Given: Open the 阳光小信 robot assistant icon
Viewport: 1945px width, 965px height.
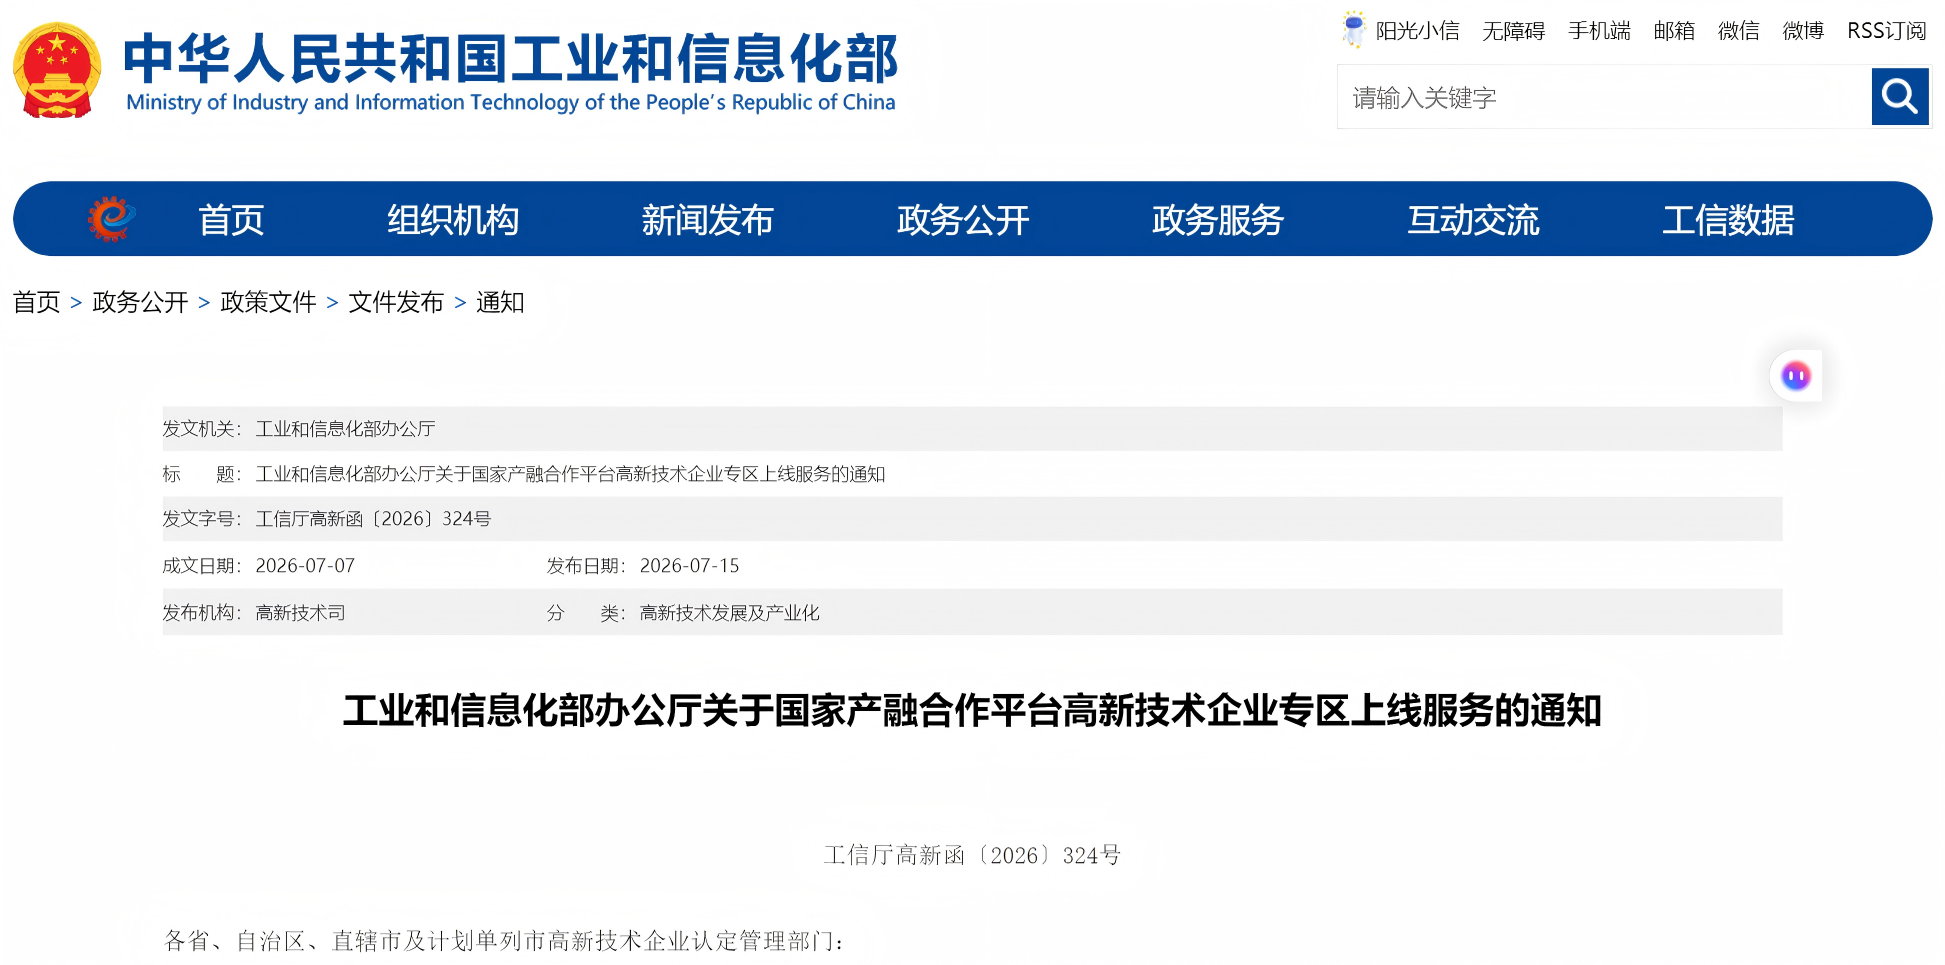Looking at the screenshot, I should point(1353,30).
